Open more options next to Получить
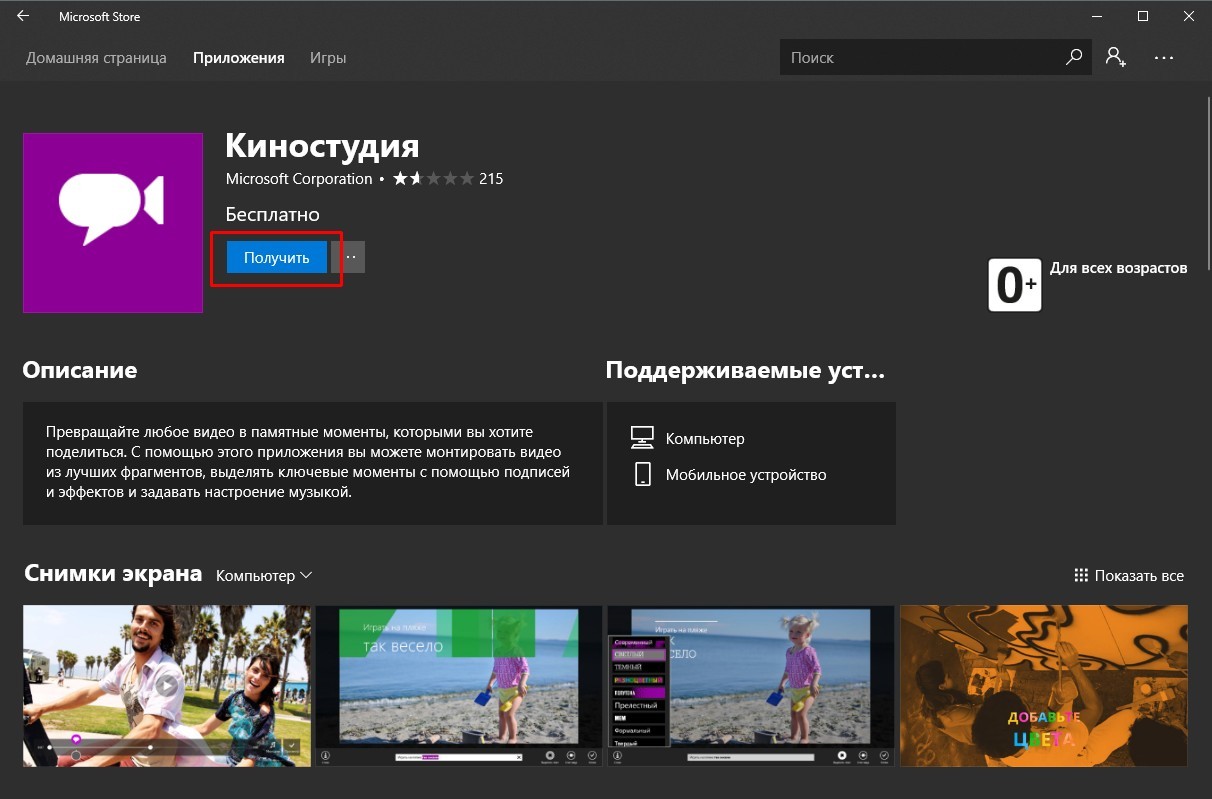 (x=349, y=257)
